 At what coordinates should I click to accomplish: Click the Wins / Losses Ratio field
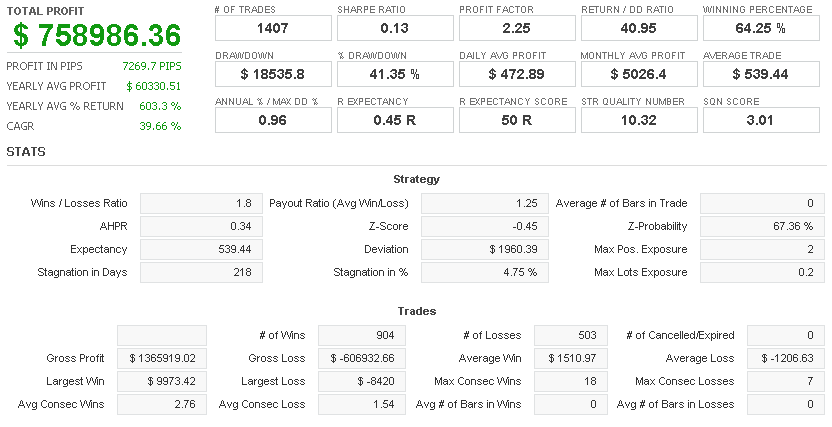click(x=198, y=203)
